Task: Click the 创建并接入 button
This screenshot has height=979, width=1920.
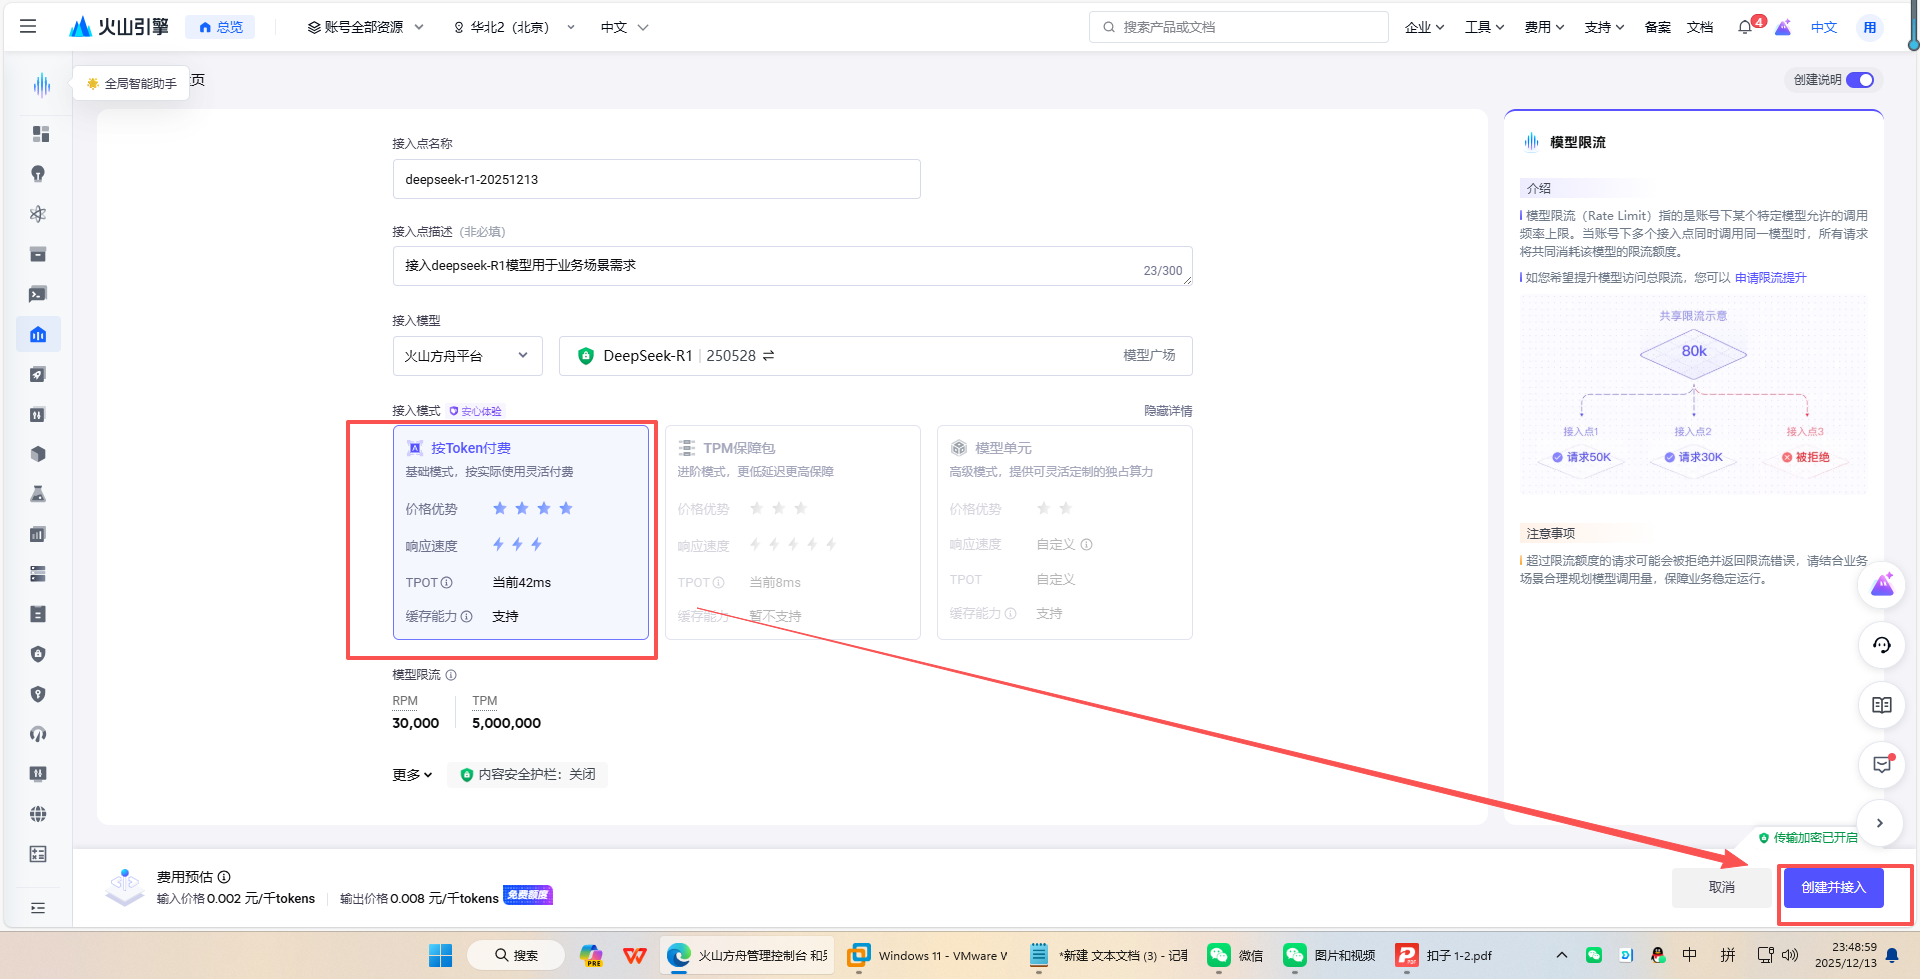Action: 1834,888
